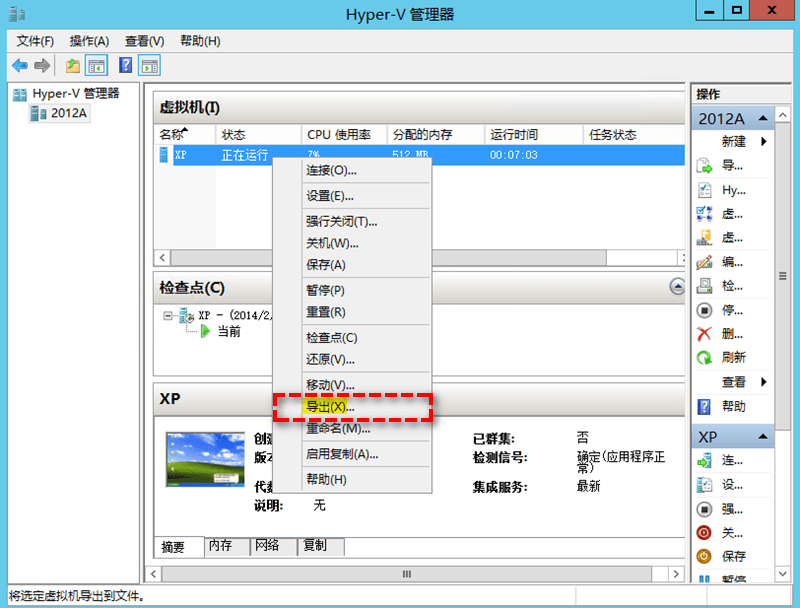800x608 pixels.
Task: Collapse the 检查点 section with round chevron
Action: click(677, 287)
